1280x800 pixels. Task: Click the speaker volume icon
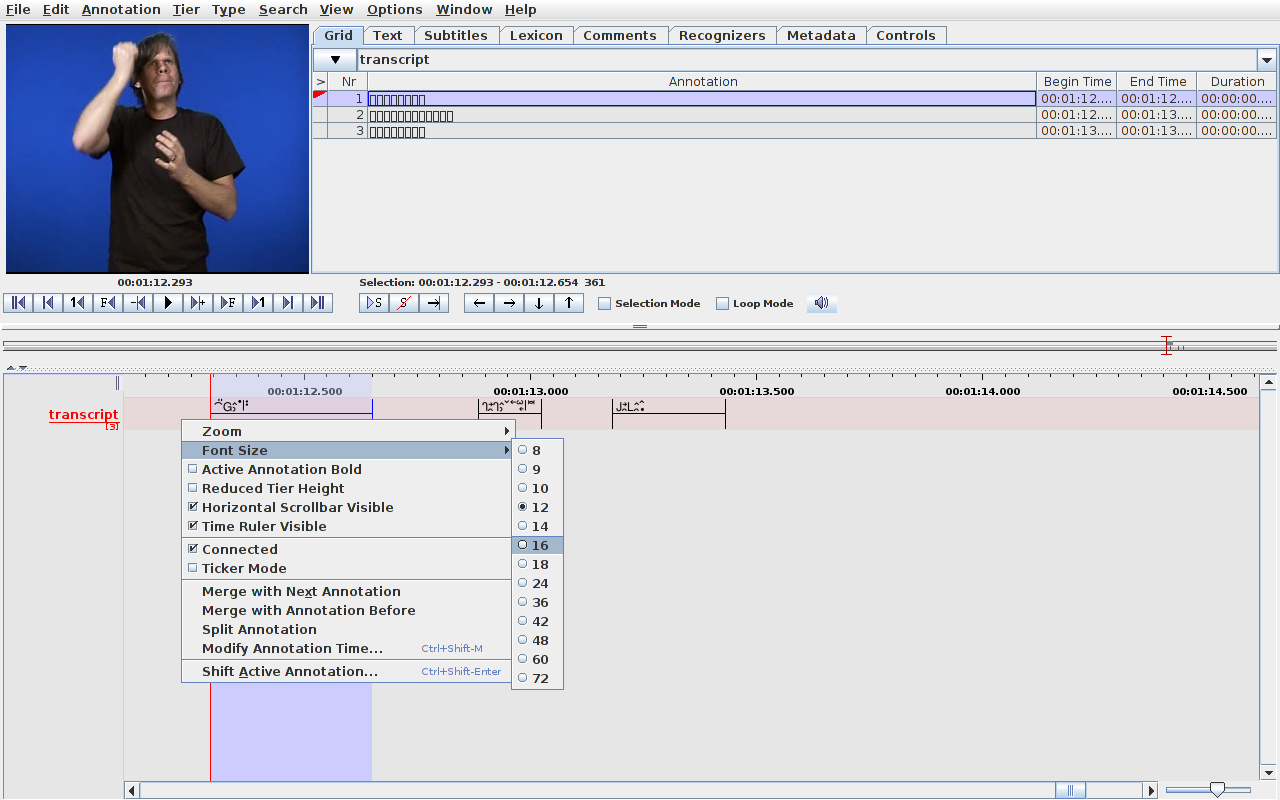point(822,303)
